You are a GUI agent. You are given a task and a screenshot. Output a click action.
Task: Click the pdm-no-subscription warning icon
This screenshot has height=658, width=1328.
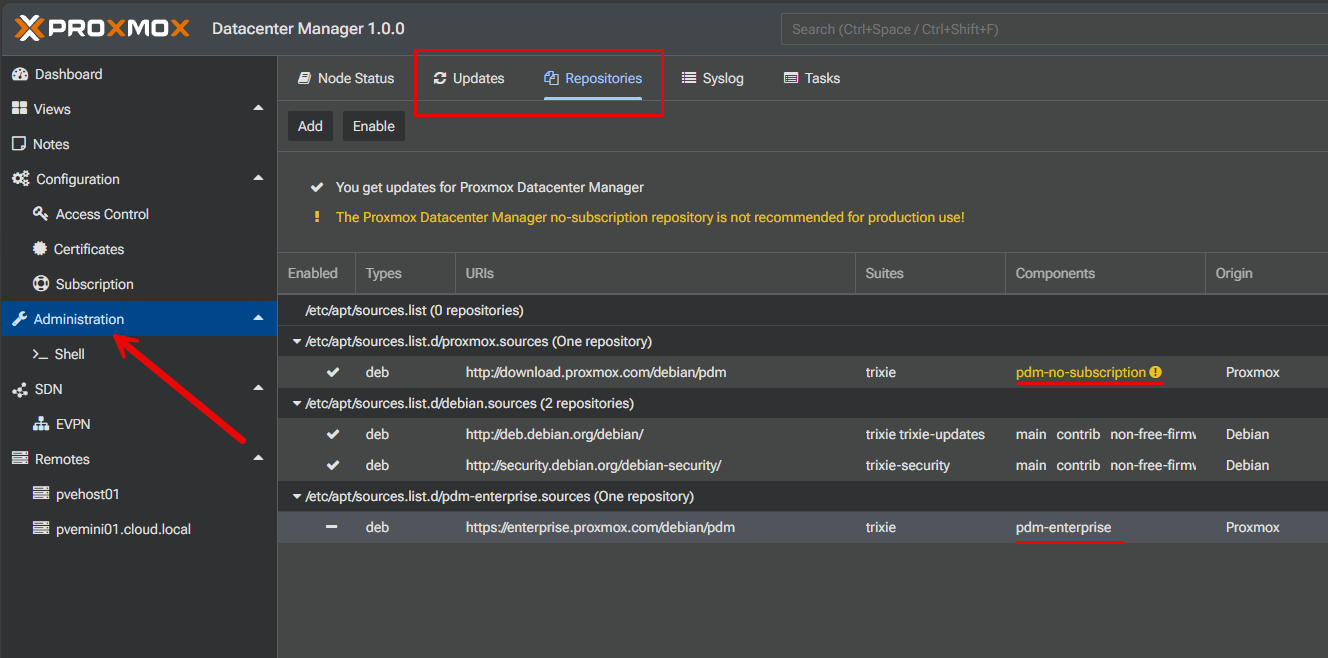pos(1156,372)
